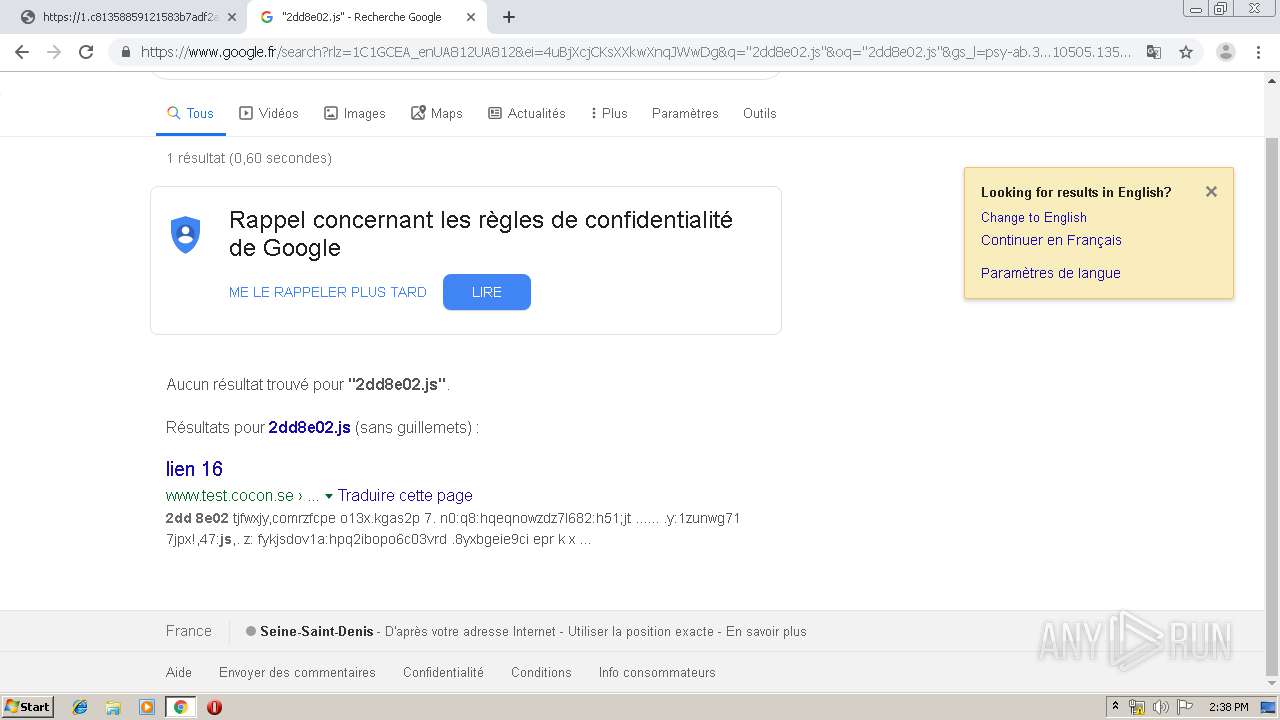Switch to Vidéos results
The width and height of the screenshot is (1280, 720).
[x=269, y=113]
